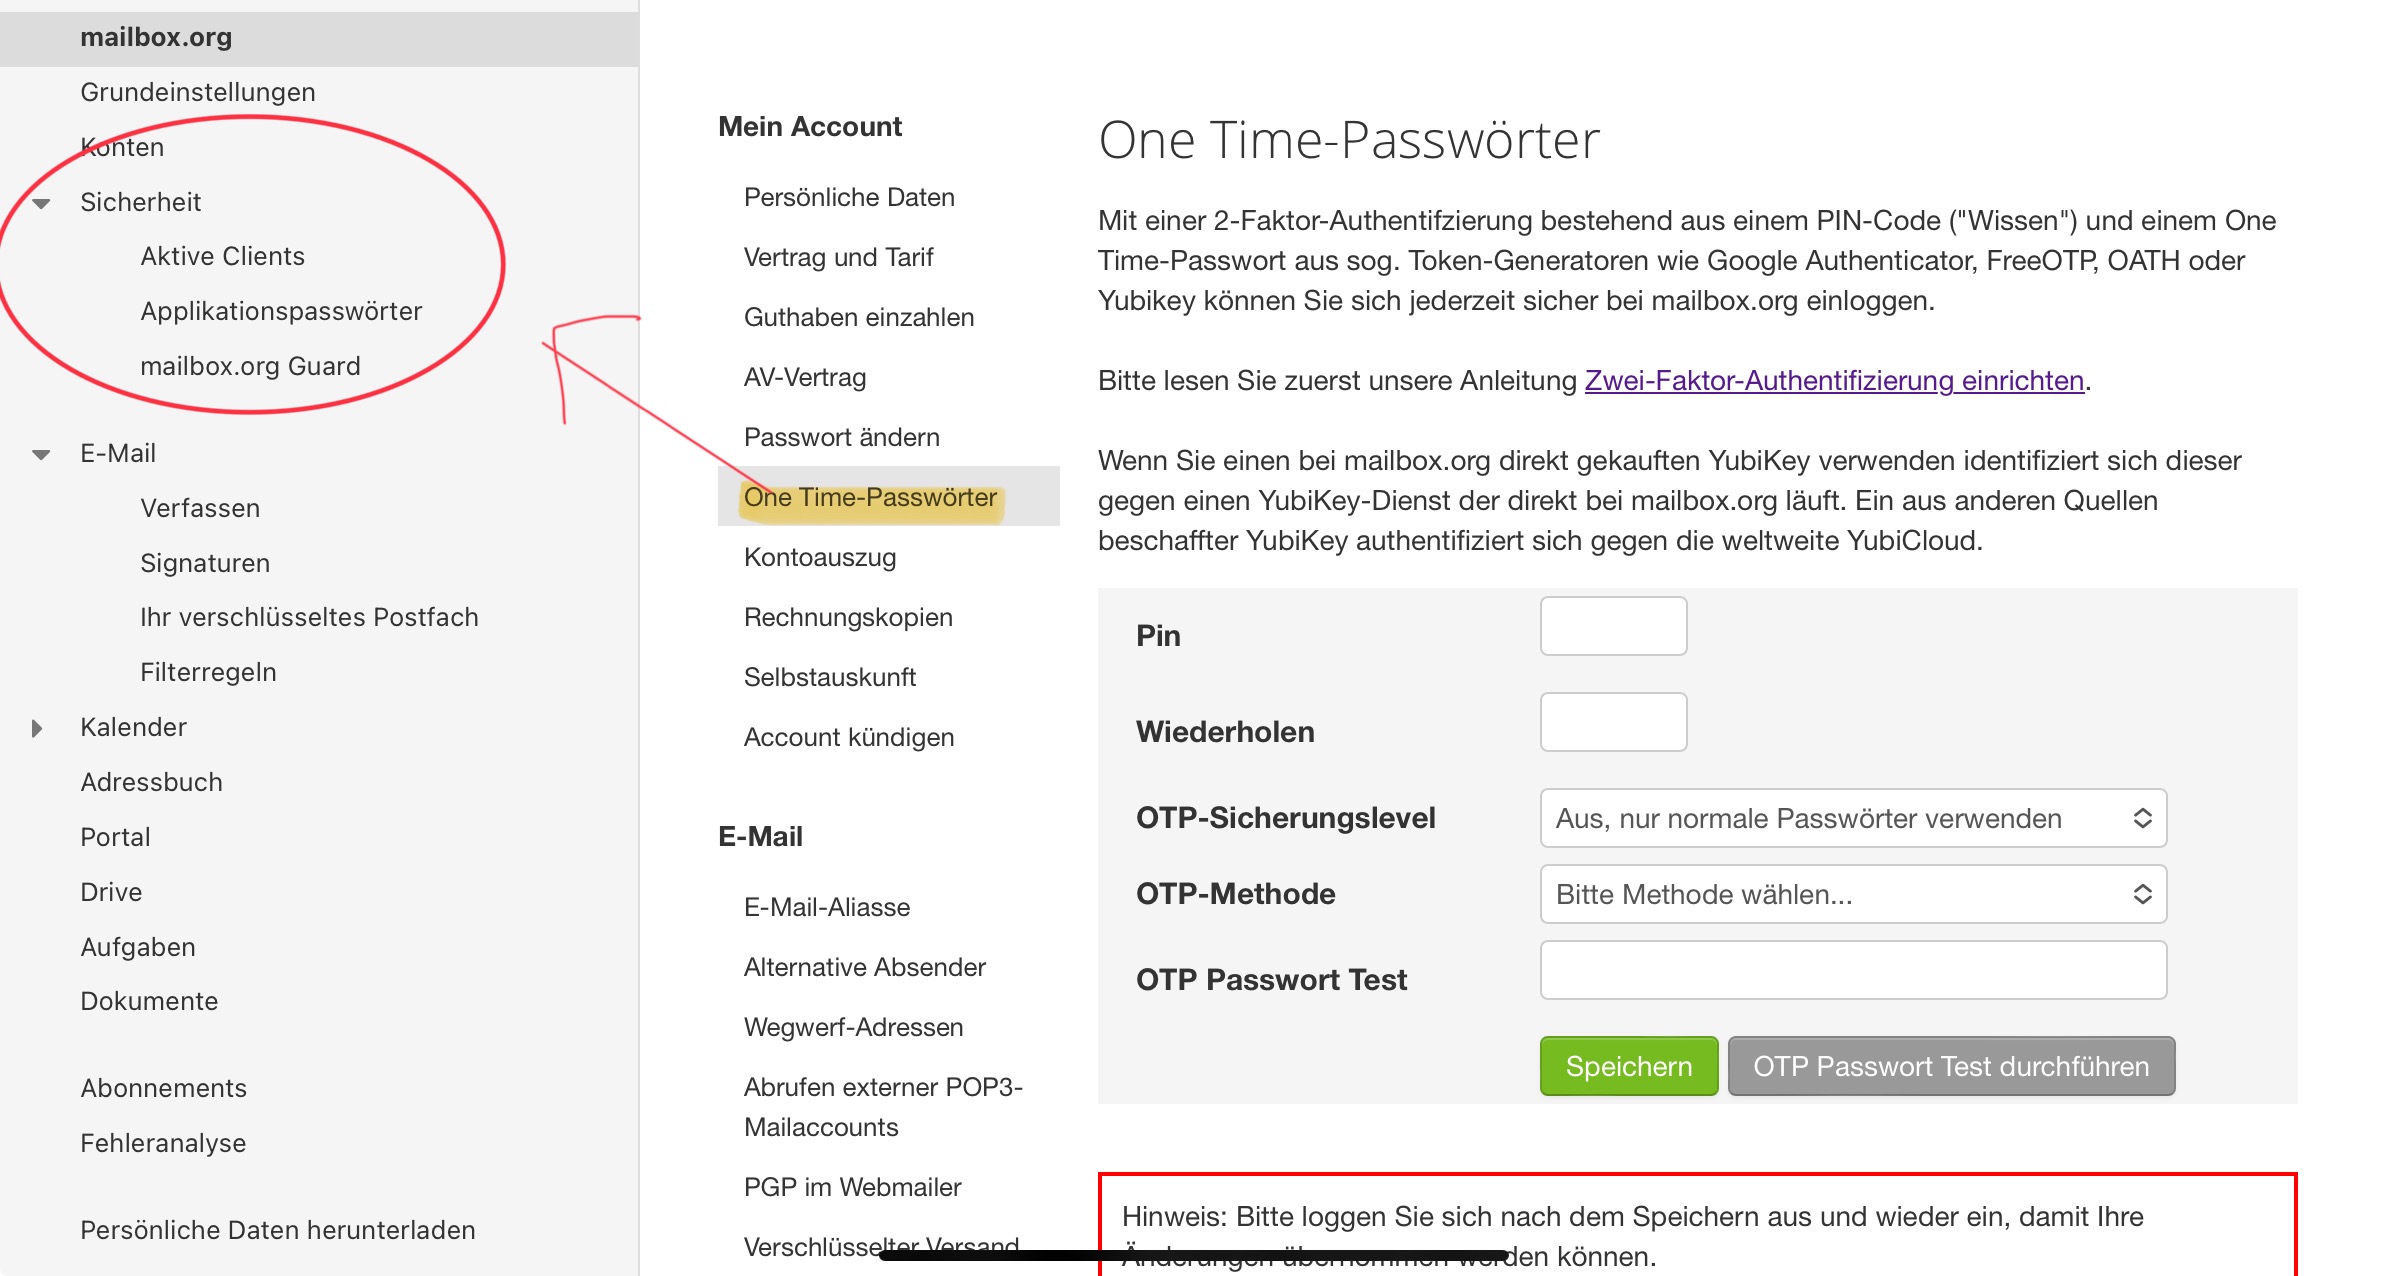Open Account kündigen page
Viewport: 2388px width, 1276px height.
tap(849, 737)
